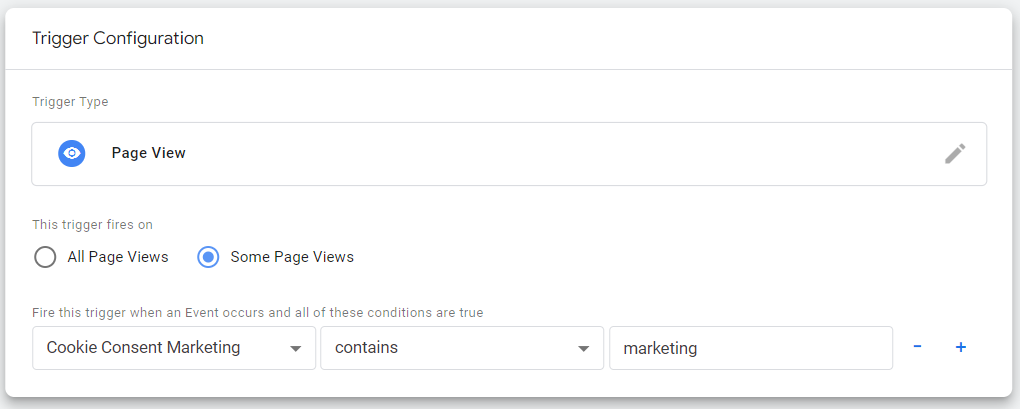Screen dimensions: 1020x409
Task: Remove condition with minus icon
Action: click(917, 347)
